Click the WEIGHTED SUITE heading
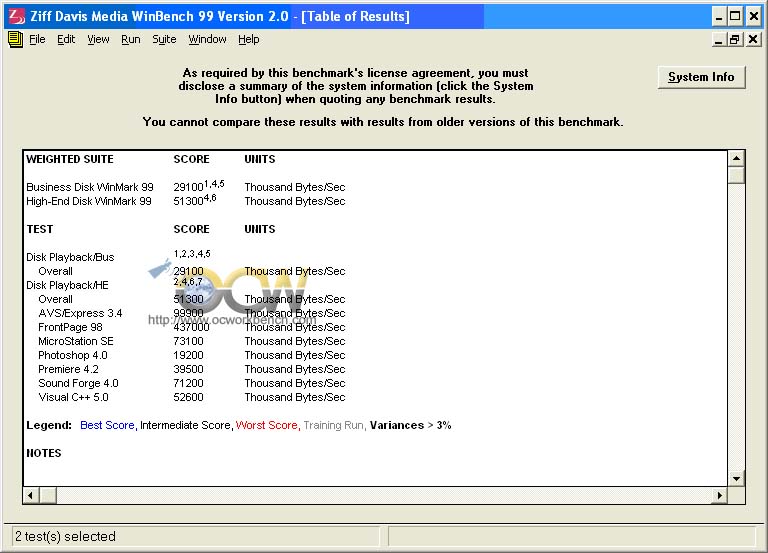 [70, 159]
